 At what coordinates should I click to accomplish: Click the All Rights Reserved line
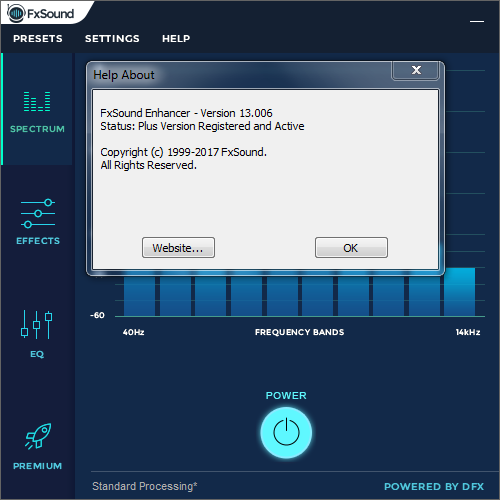(x=149, y=165)
